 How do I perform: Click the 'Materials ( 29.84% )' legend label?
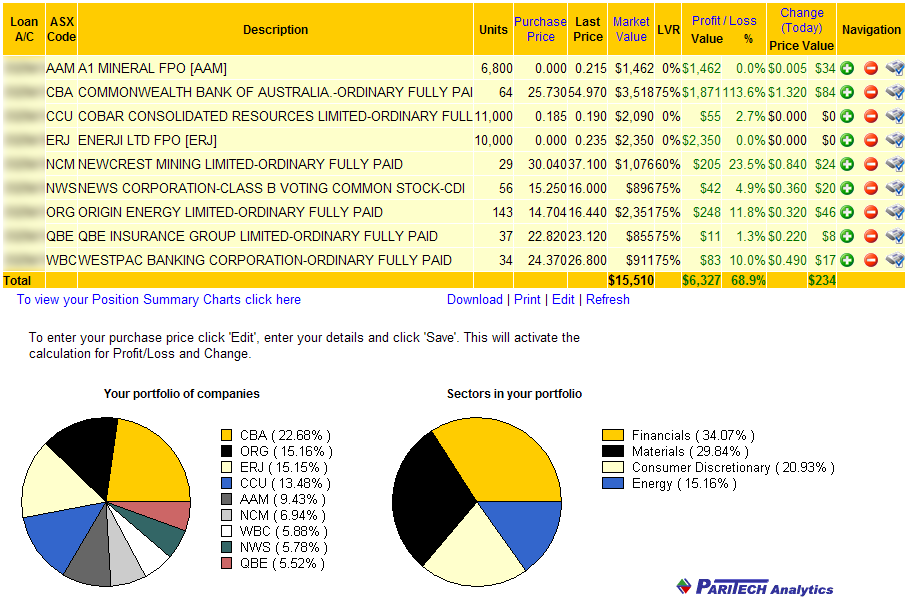click(x=690, y=451)
